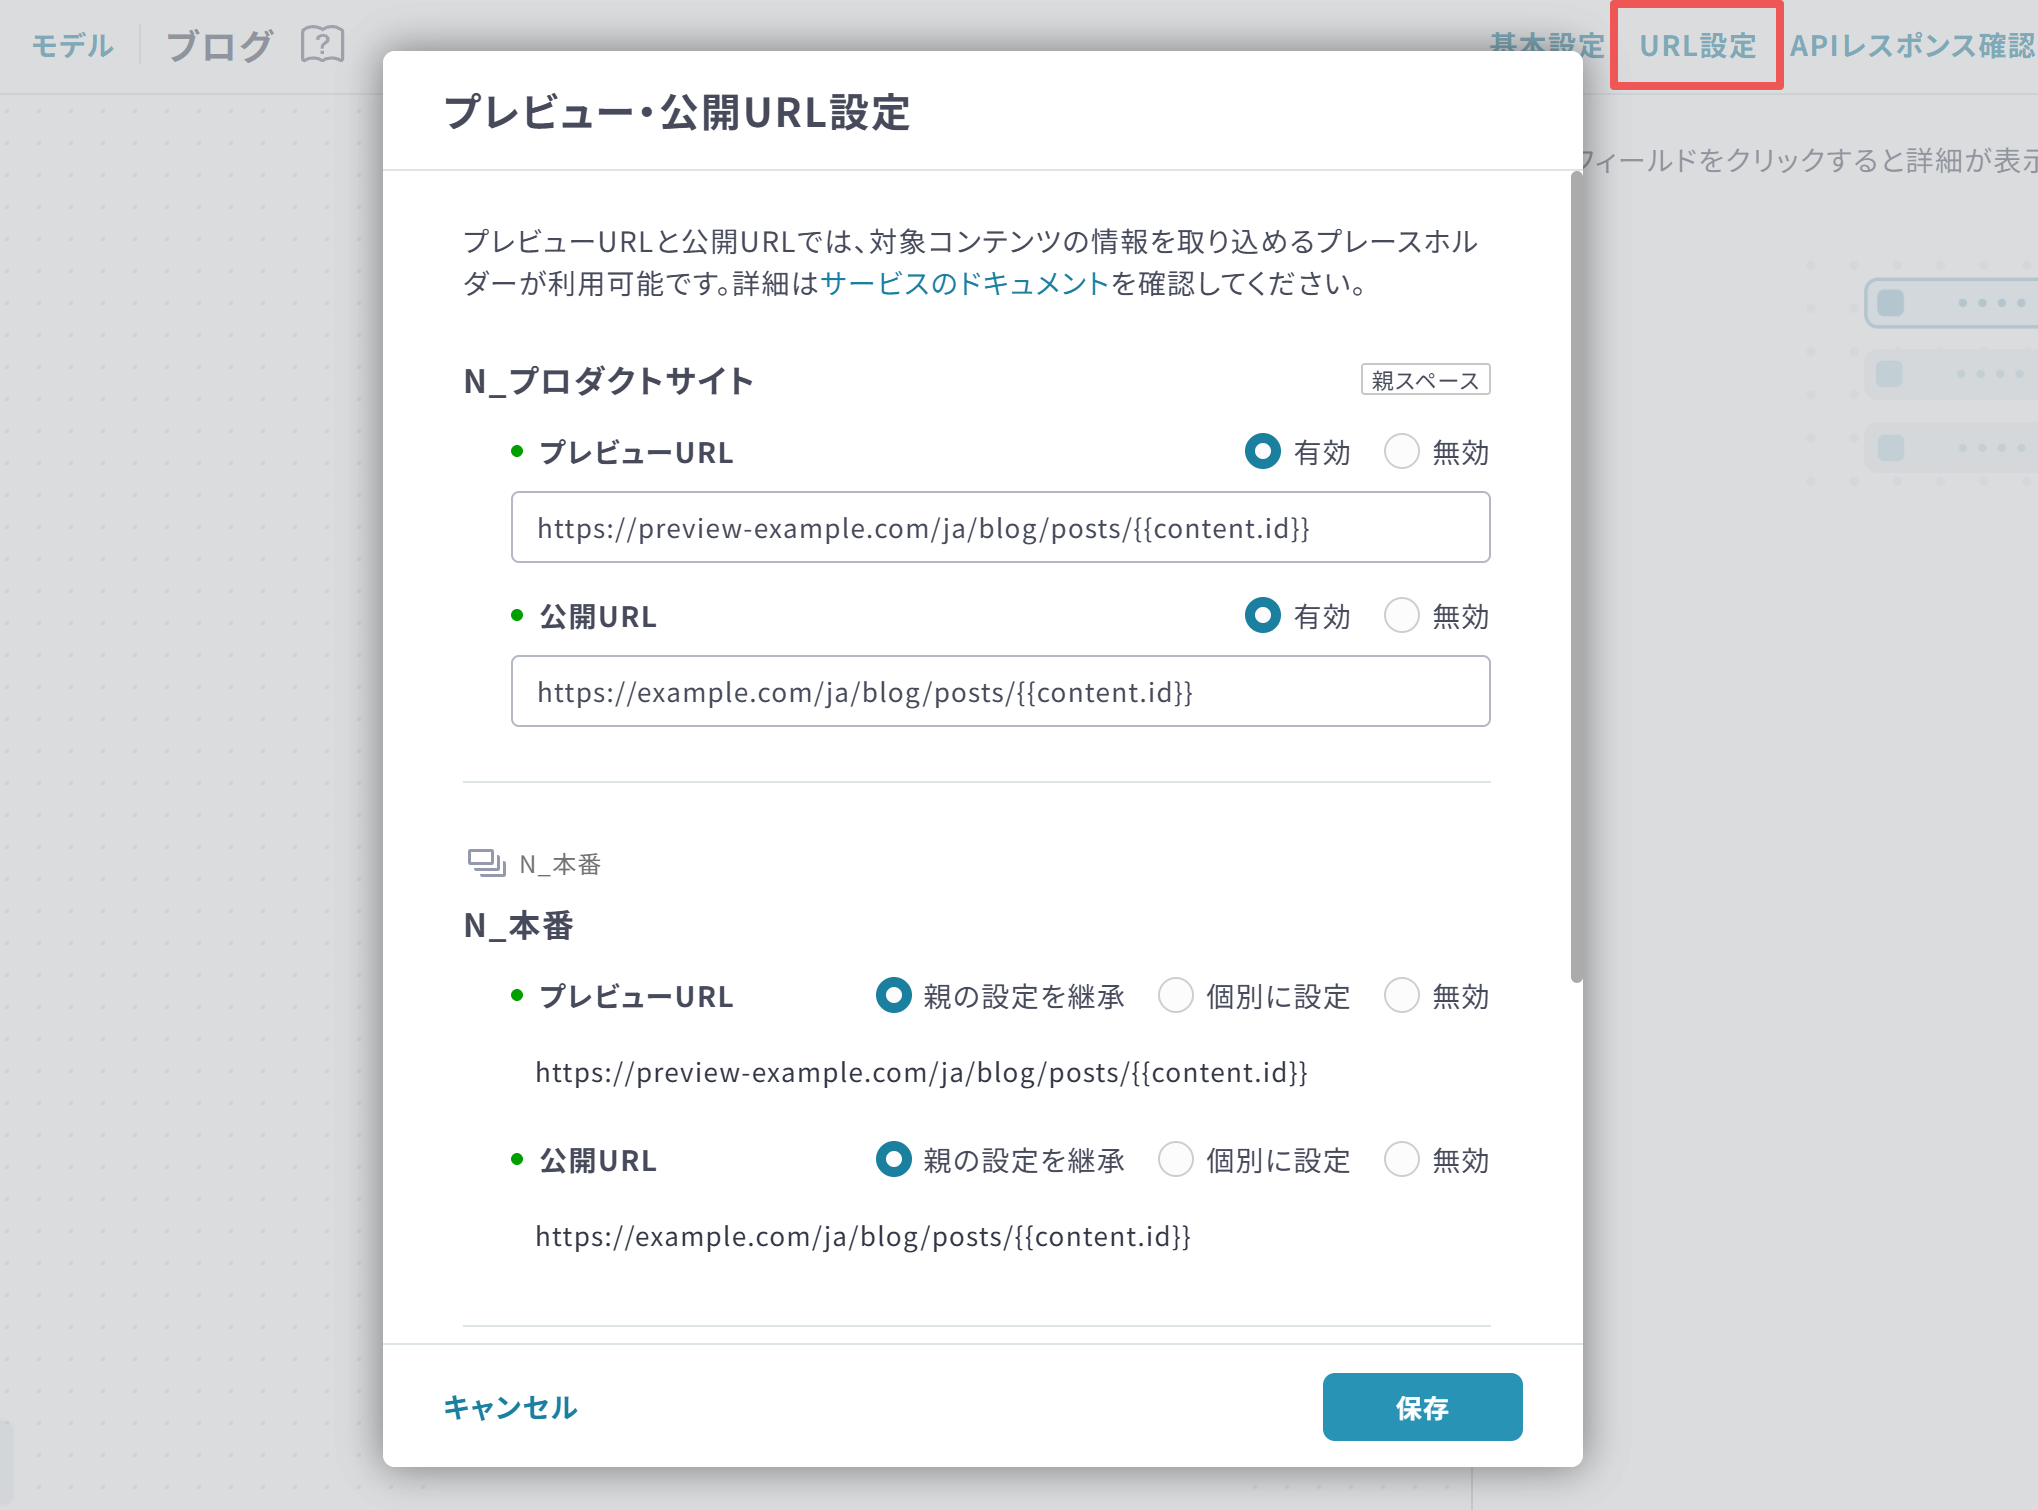
Task: Open the サービスのドキュメント link
Action: coord(965,284)
